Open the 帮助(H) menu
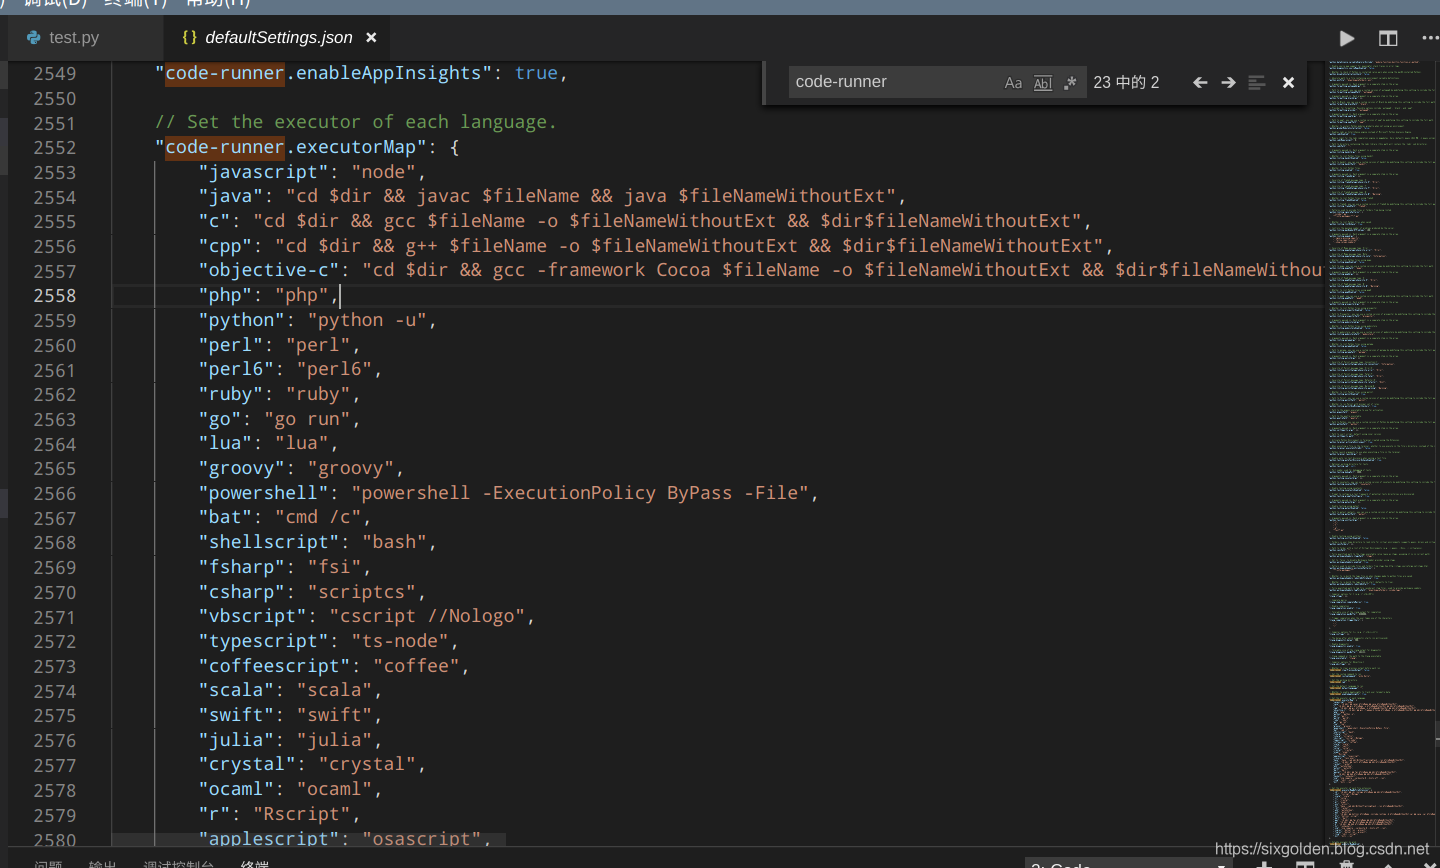1440x868 pixels. click(221, 4)
